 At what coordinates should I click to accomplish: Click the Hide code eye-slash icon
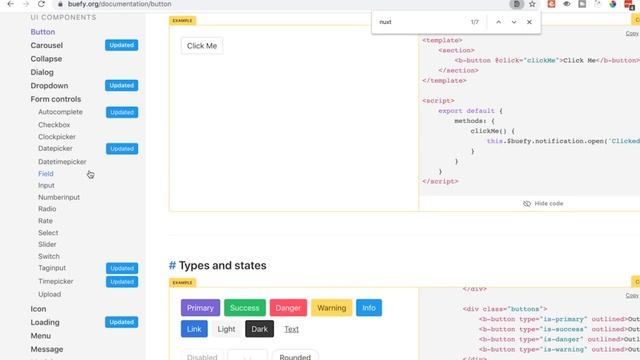coord(527,203)
